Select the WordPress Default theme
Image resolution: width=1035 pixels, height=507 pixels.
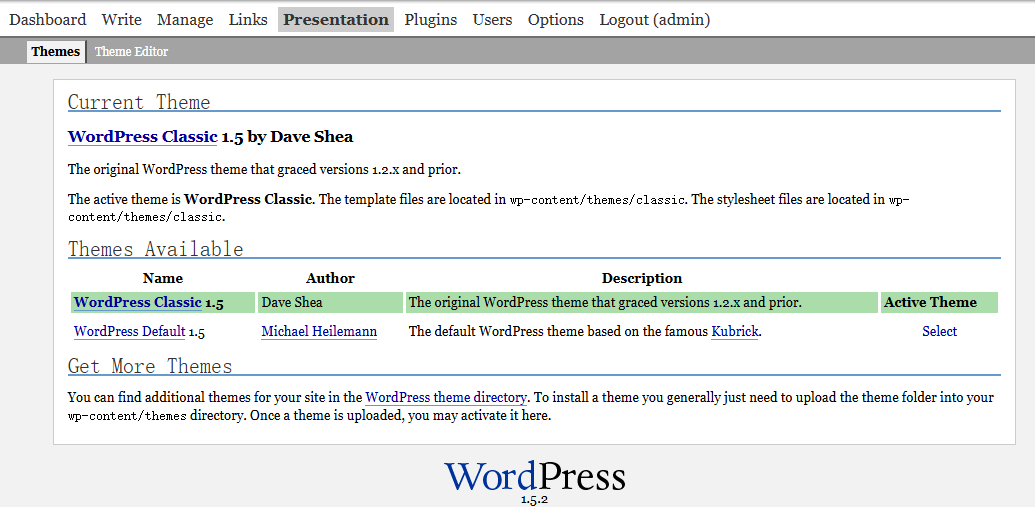click(x=939, y=331)
